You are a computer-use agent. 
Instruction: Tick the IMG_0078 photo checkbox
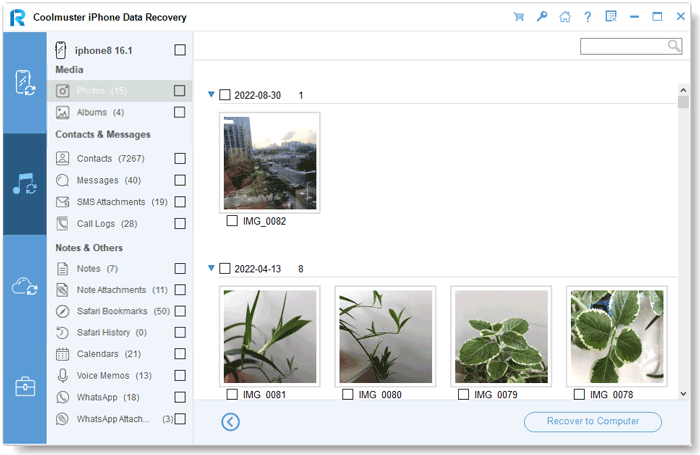pos(579,394)
